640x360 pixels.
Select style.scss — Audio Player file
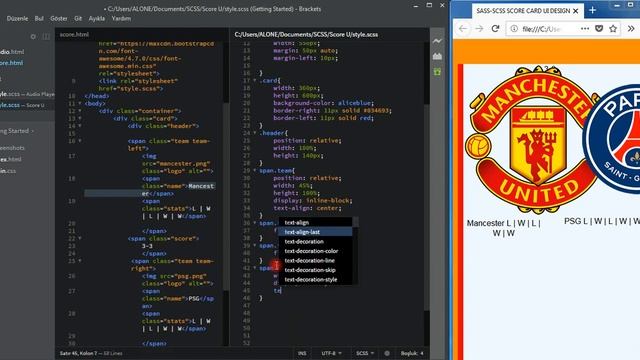click(x=27, y=94)
